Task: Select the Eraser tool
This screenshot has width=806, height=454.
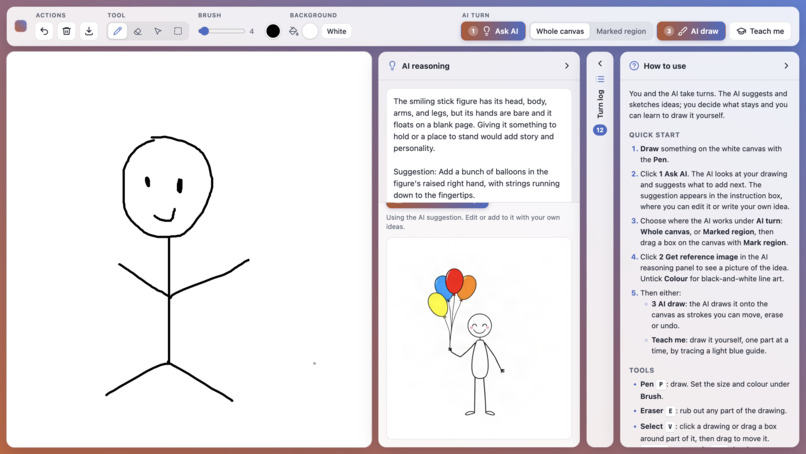Action: point(137,31)
